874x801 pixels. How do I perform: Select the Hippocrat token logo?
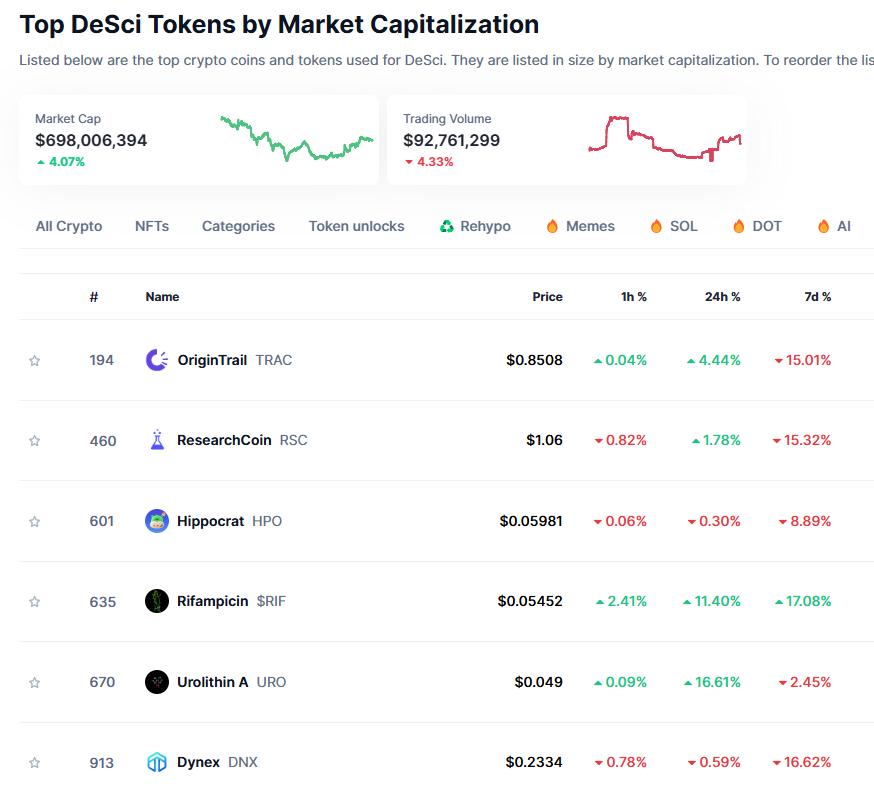point(158,521)
